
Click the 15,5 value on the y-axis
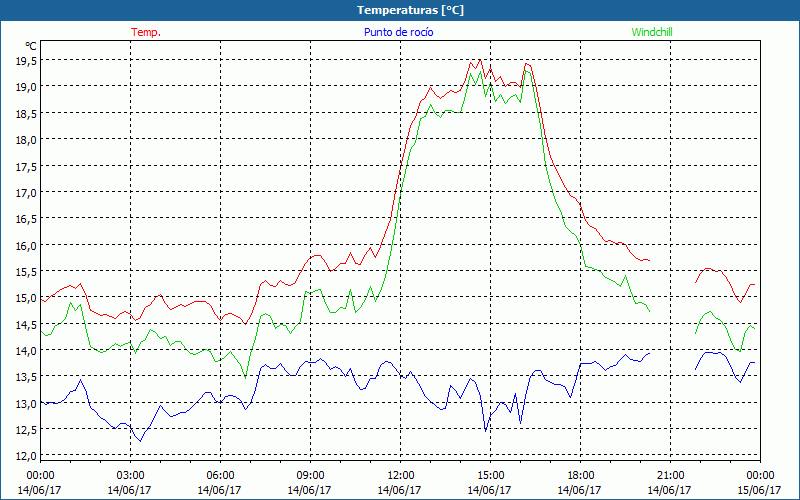tap(27, 271)
